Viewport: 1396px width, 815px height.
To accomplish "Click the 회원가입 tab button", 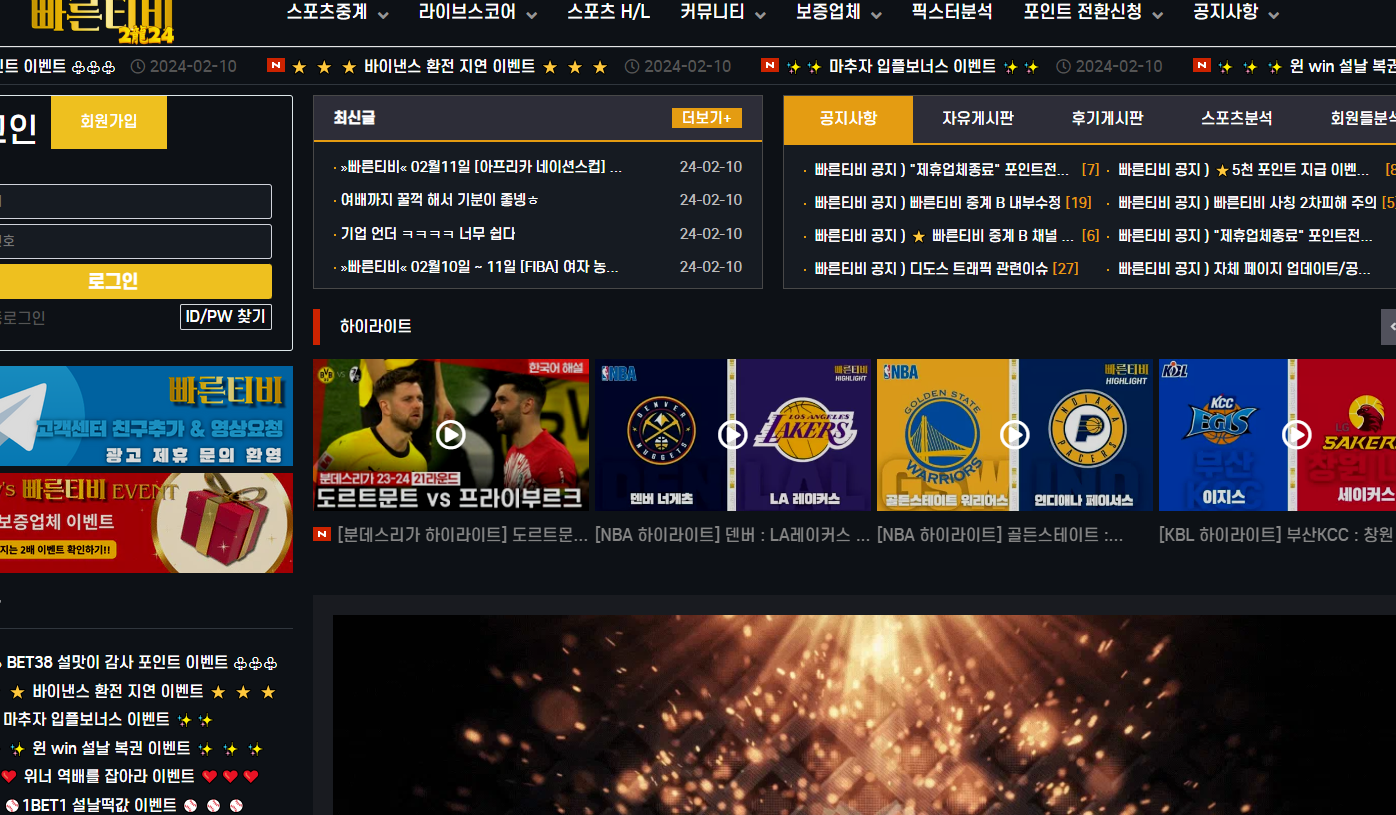I will tap(109, 122).
